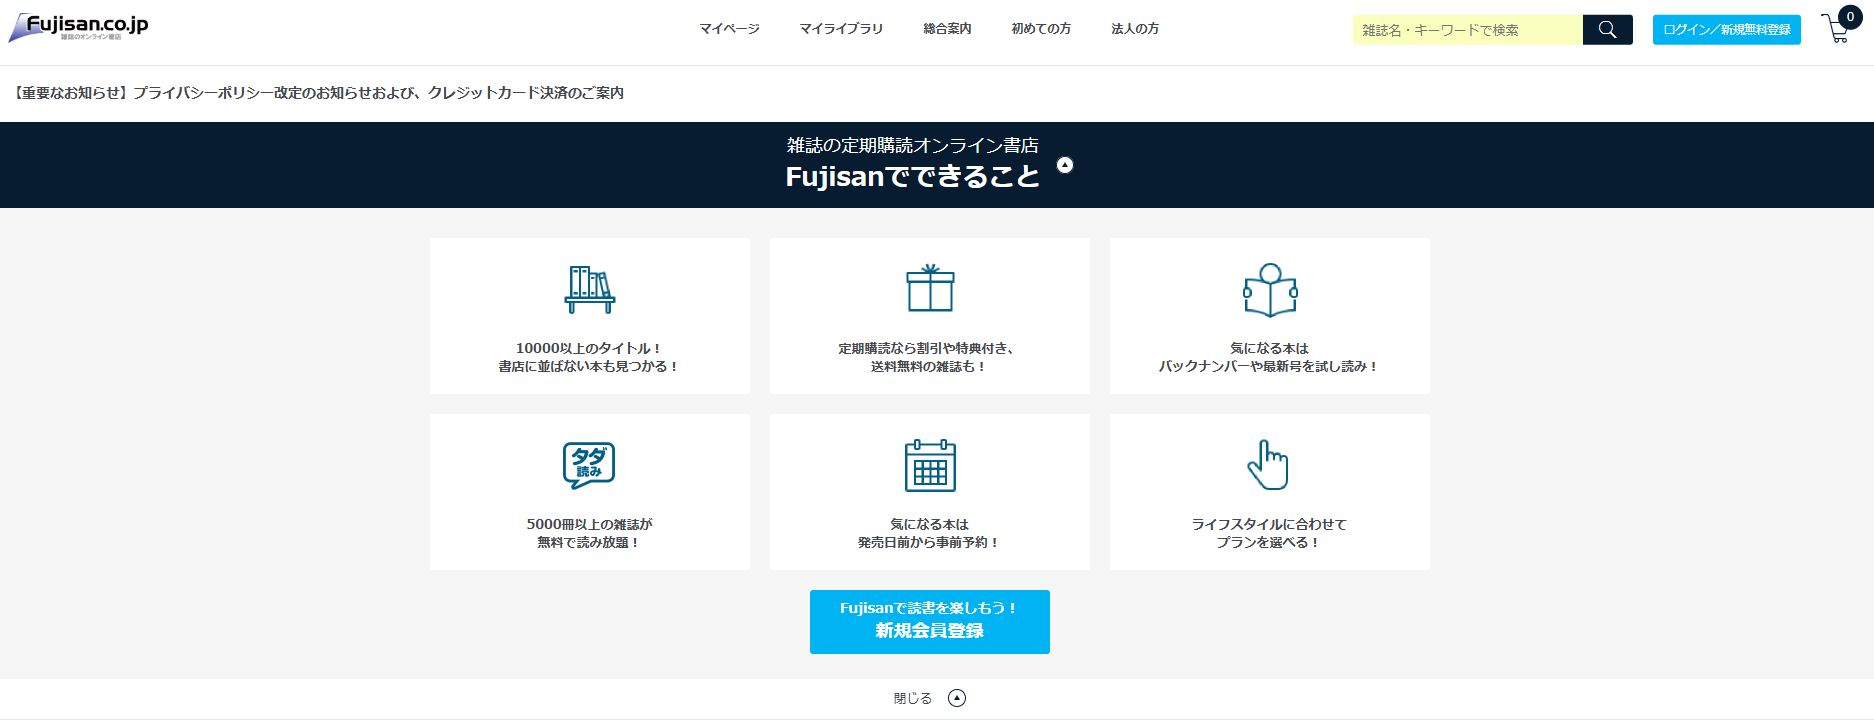Image resolution: width=1874 pixels, height=728 pixels.
Task: Click the calendar icon for pre-orders
Action: [x=930, y=466]
